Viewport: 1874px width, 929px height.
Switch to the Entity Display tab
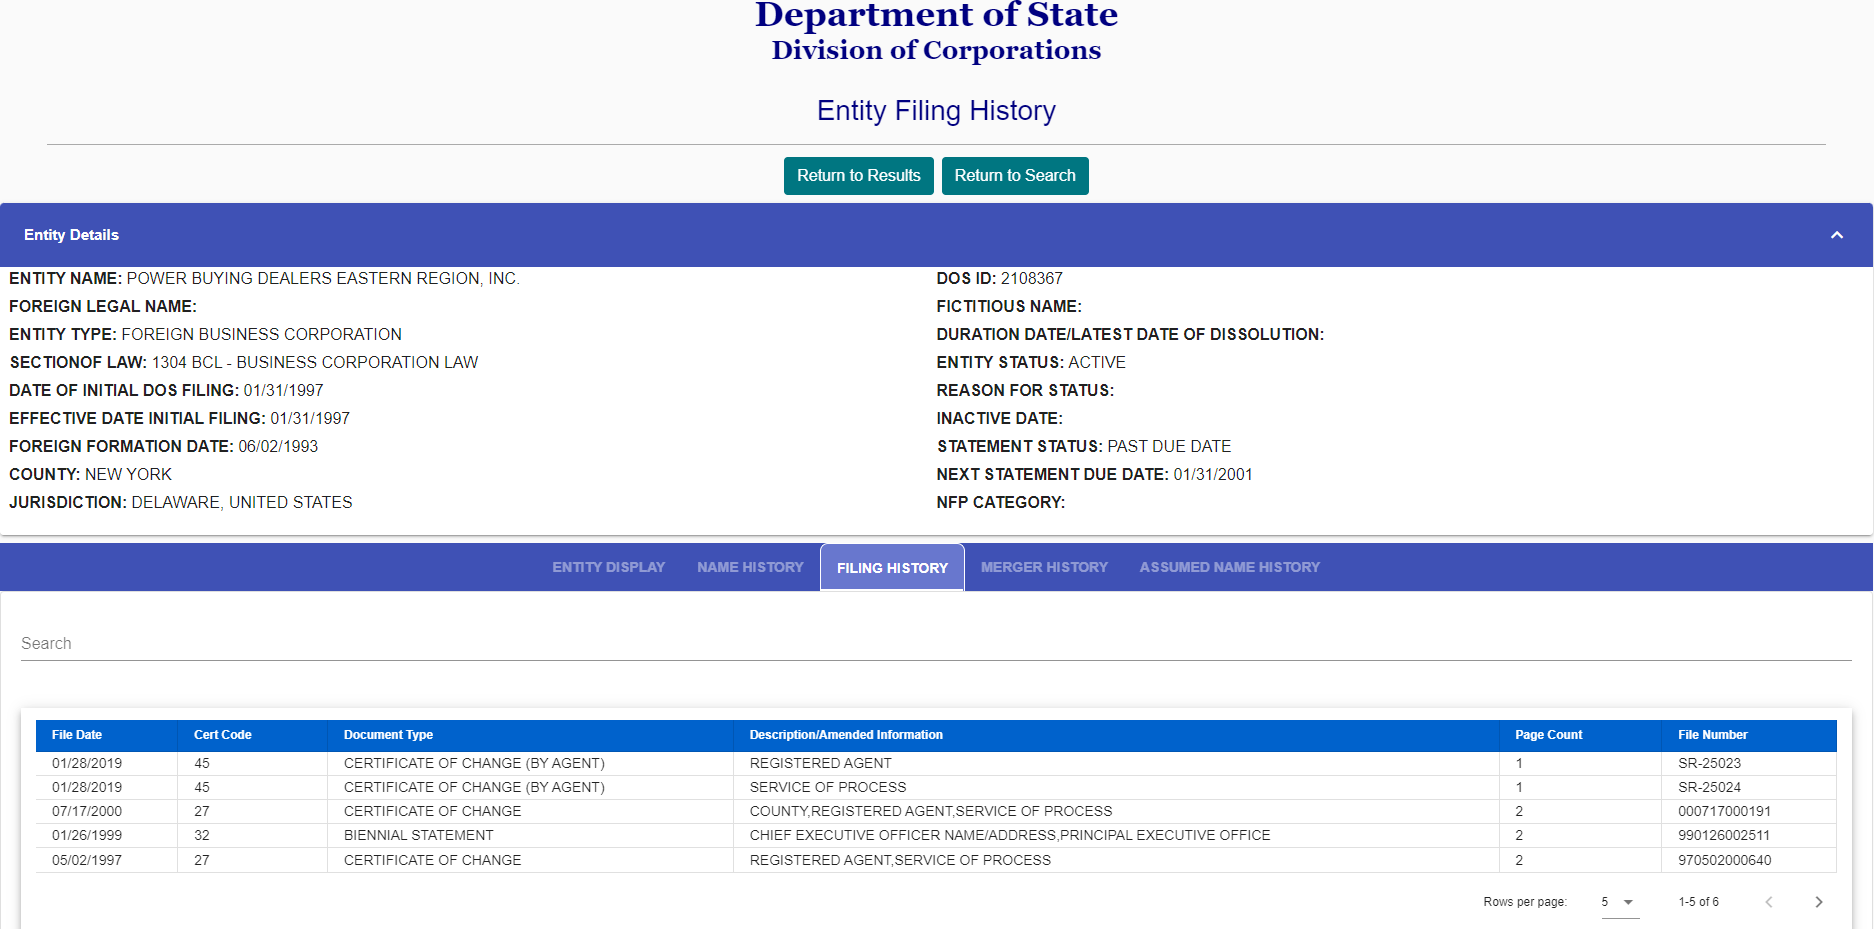pos(608,567)
